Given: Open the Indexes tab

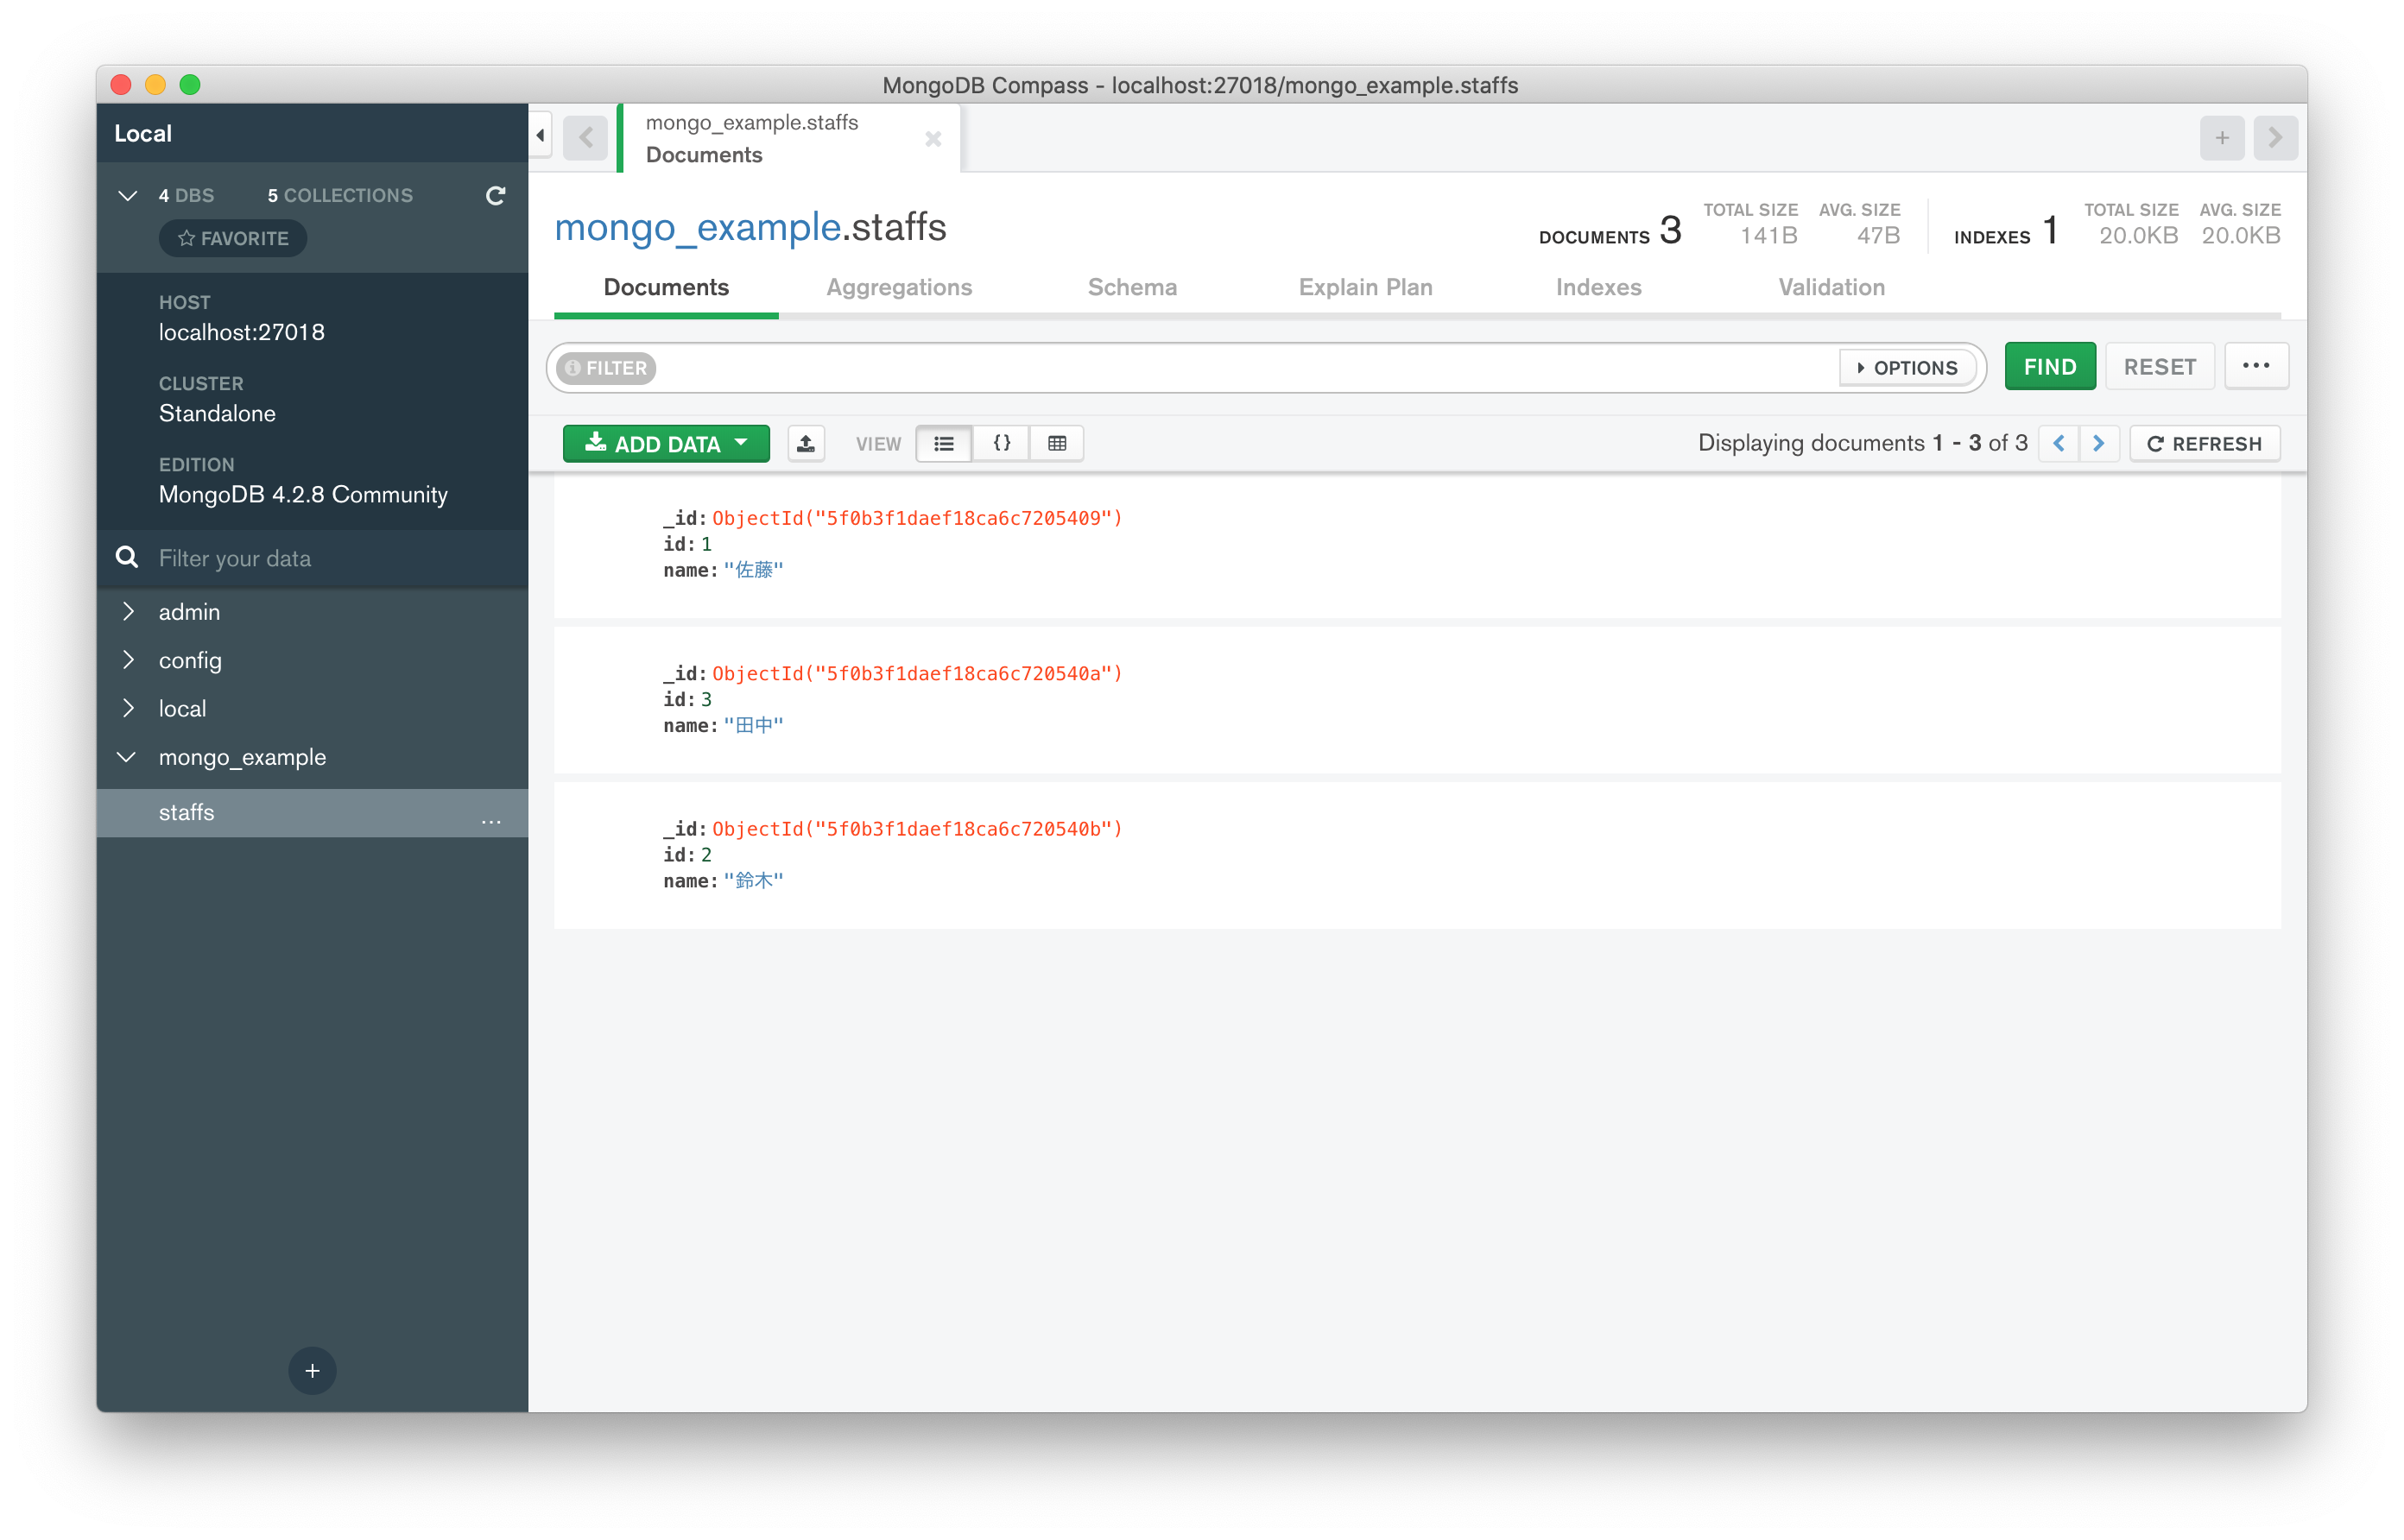Looking at the screenshot, I should 1598,287.
